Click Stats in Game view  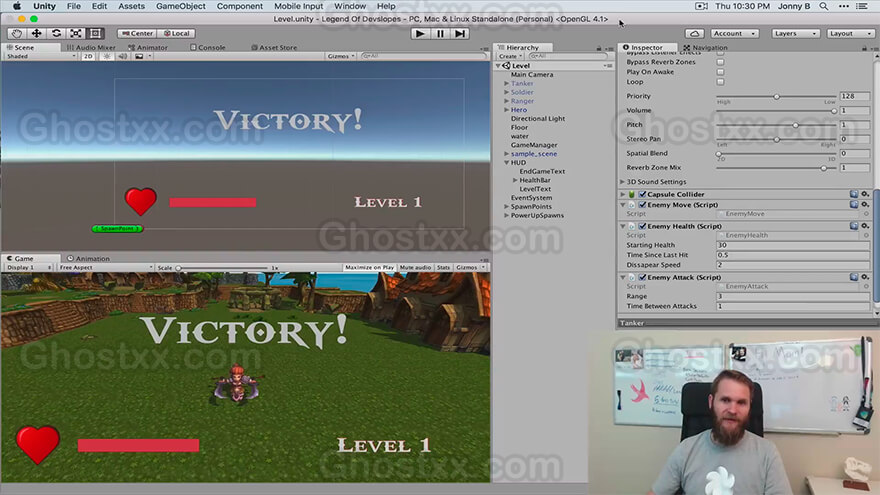pos(443,268)
